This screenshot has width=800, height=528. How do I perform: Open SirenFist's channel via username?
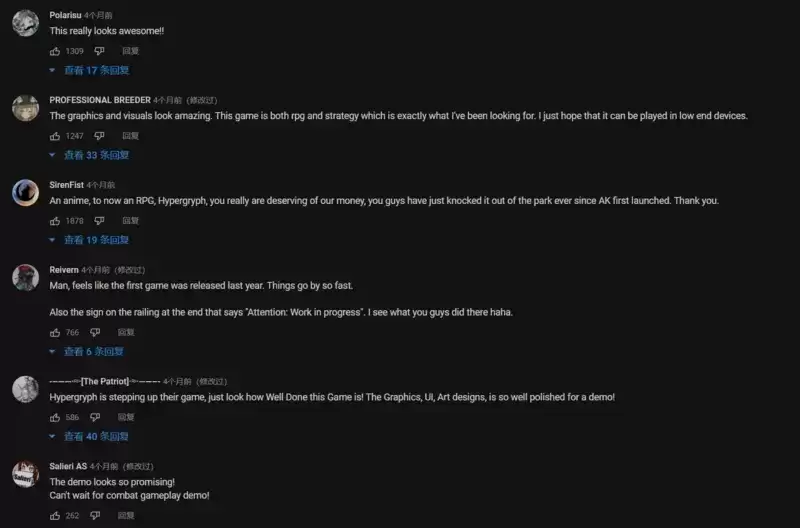[x=66, y=185]
